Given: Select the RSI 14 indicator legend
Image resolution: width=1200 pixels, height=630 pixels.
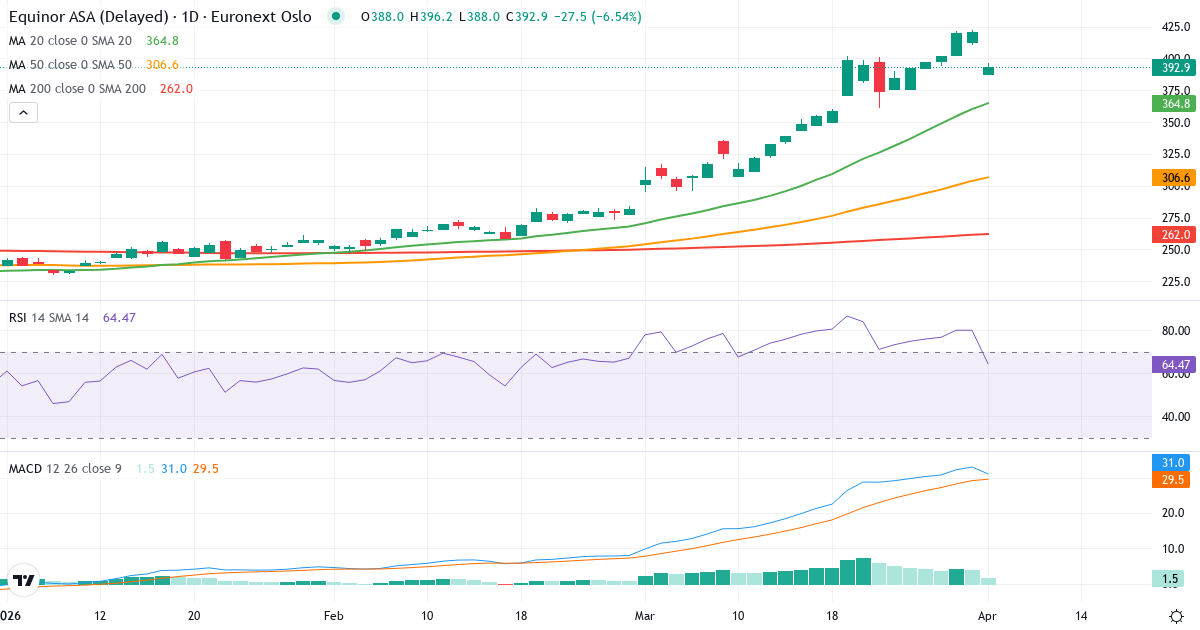Looking at the screenshot, I should [48, 318].
